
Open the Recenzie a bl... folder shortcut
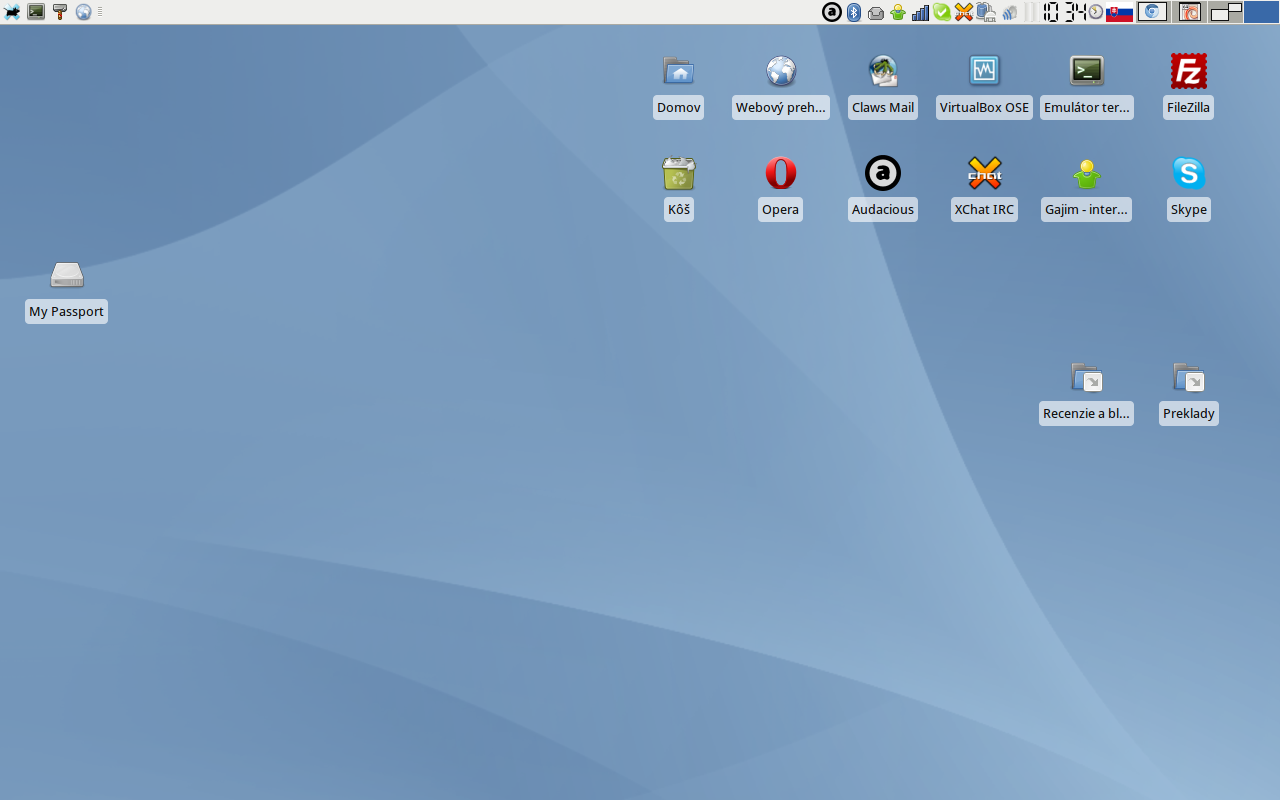click(x=1087, y=377)
